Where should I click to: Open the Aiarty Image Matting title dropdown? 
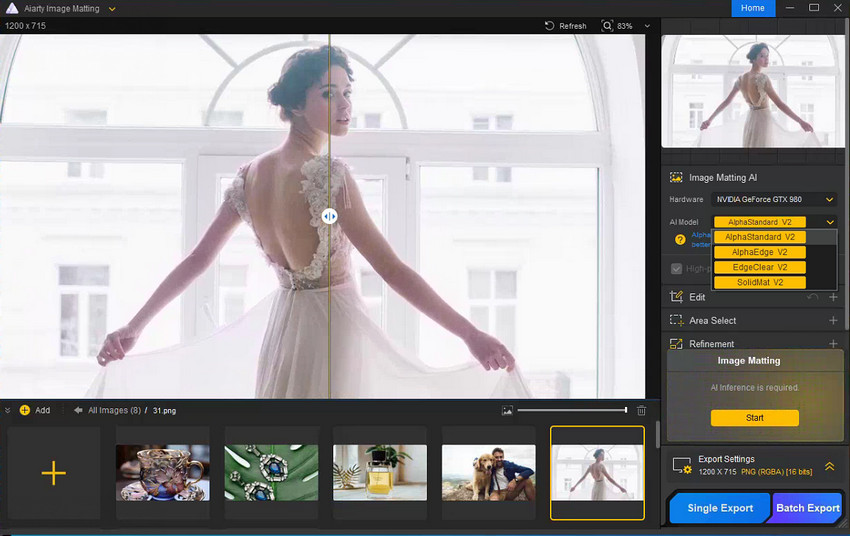click(x=112, y=9)
